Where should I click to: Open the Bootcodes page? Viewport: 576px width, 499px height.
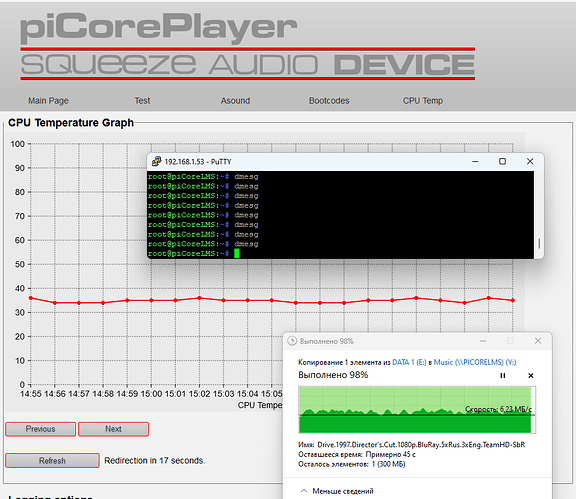(329, 101)
